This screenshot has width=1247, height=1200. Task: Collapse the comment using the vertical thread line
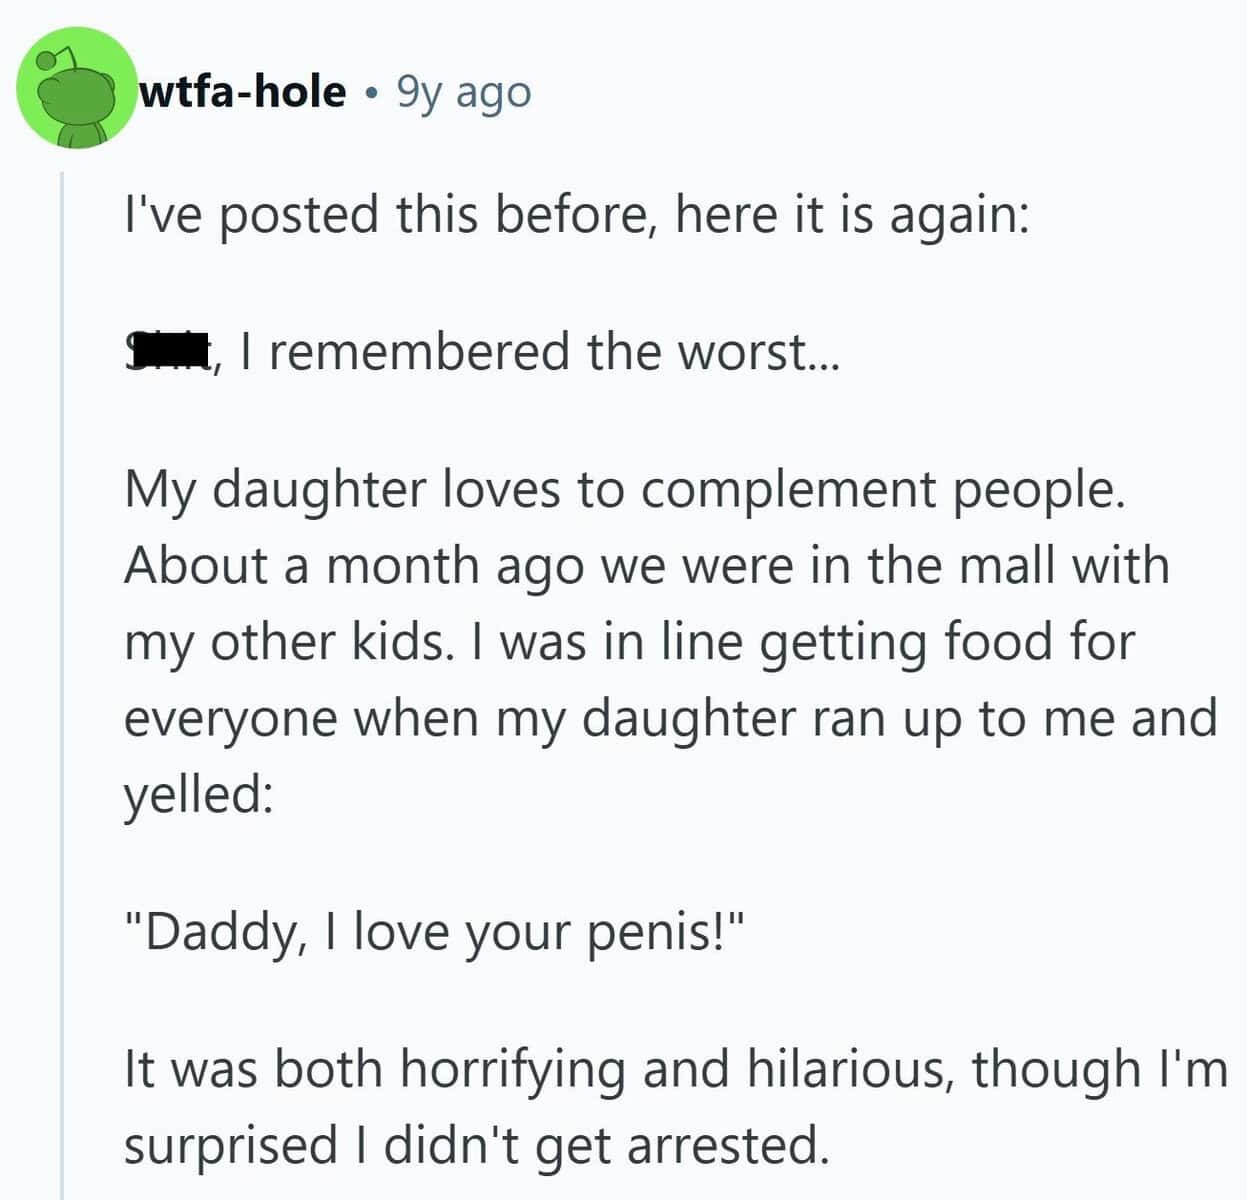tap(62, 680)
